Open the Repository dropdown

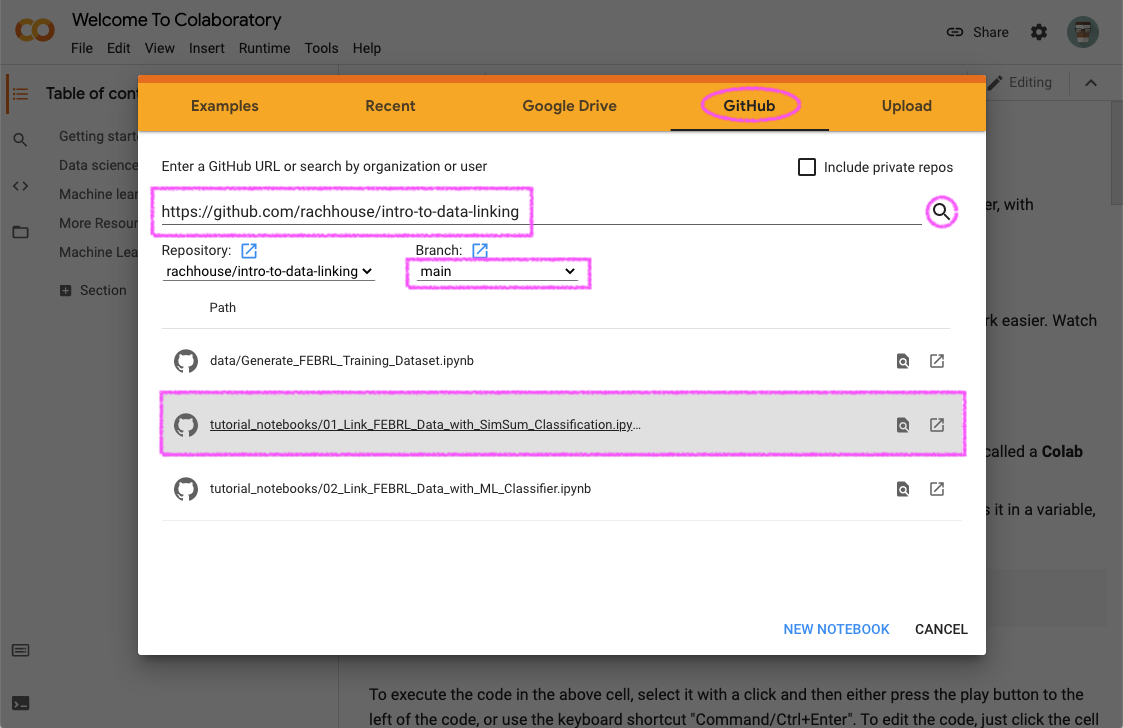(x=269, y=272)
